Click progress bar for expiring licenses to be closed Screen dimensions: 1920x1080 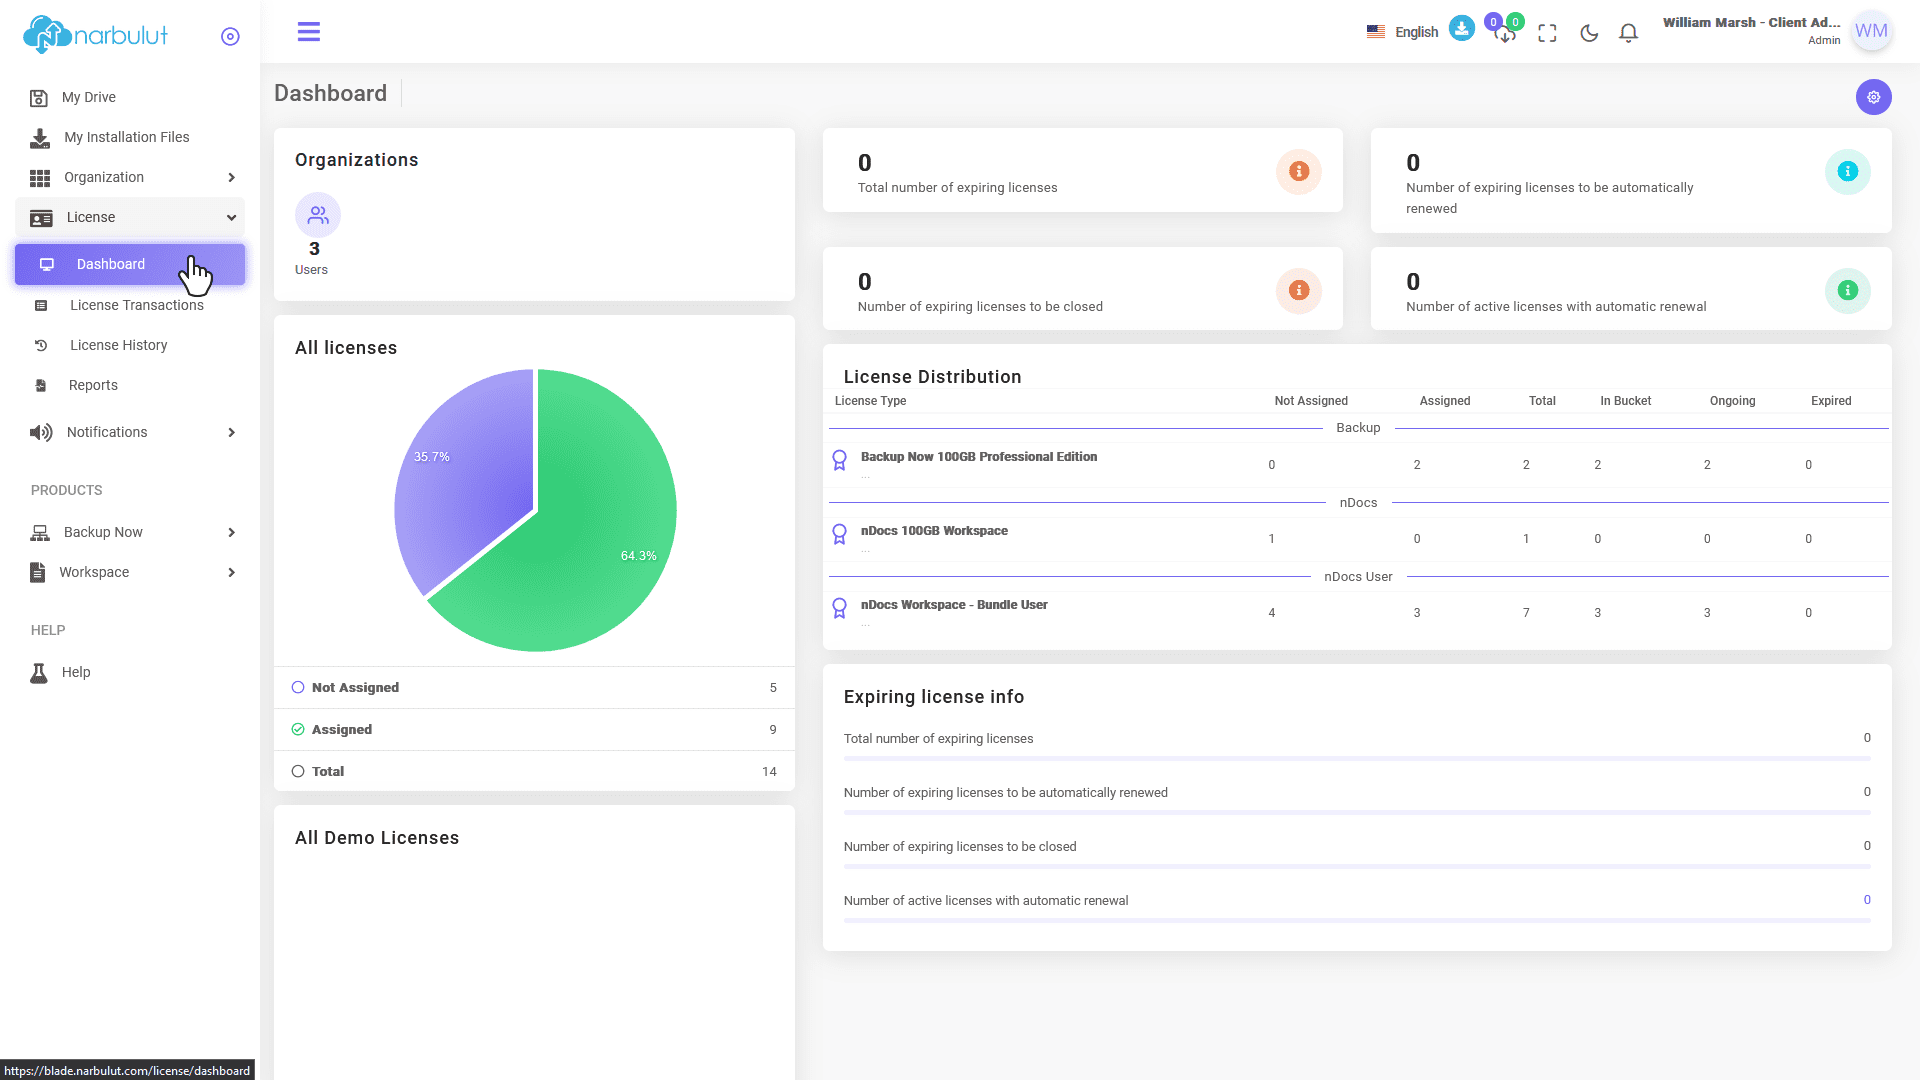click(1357, 867)
